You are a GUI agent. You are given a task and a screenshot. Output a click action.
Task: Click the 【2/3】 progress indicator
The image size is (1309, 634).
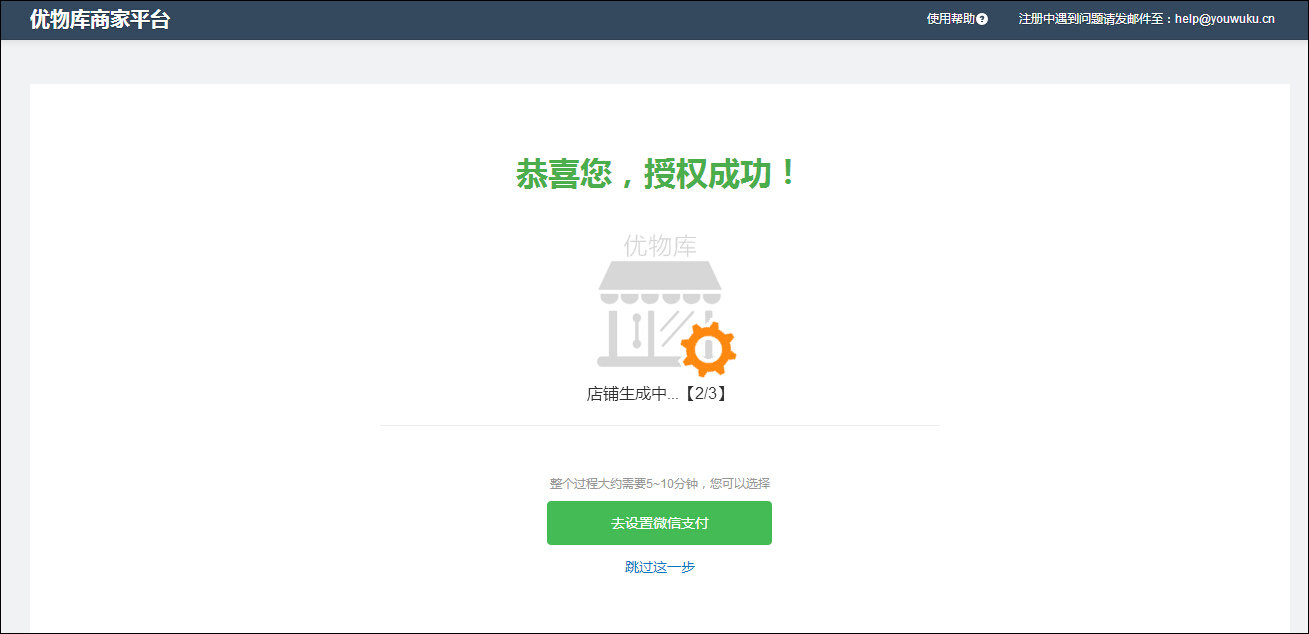click(706, 394)
